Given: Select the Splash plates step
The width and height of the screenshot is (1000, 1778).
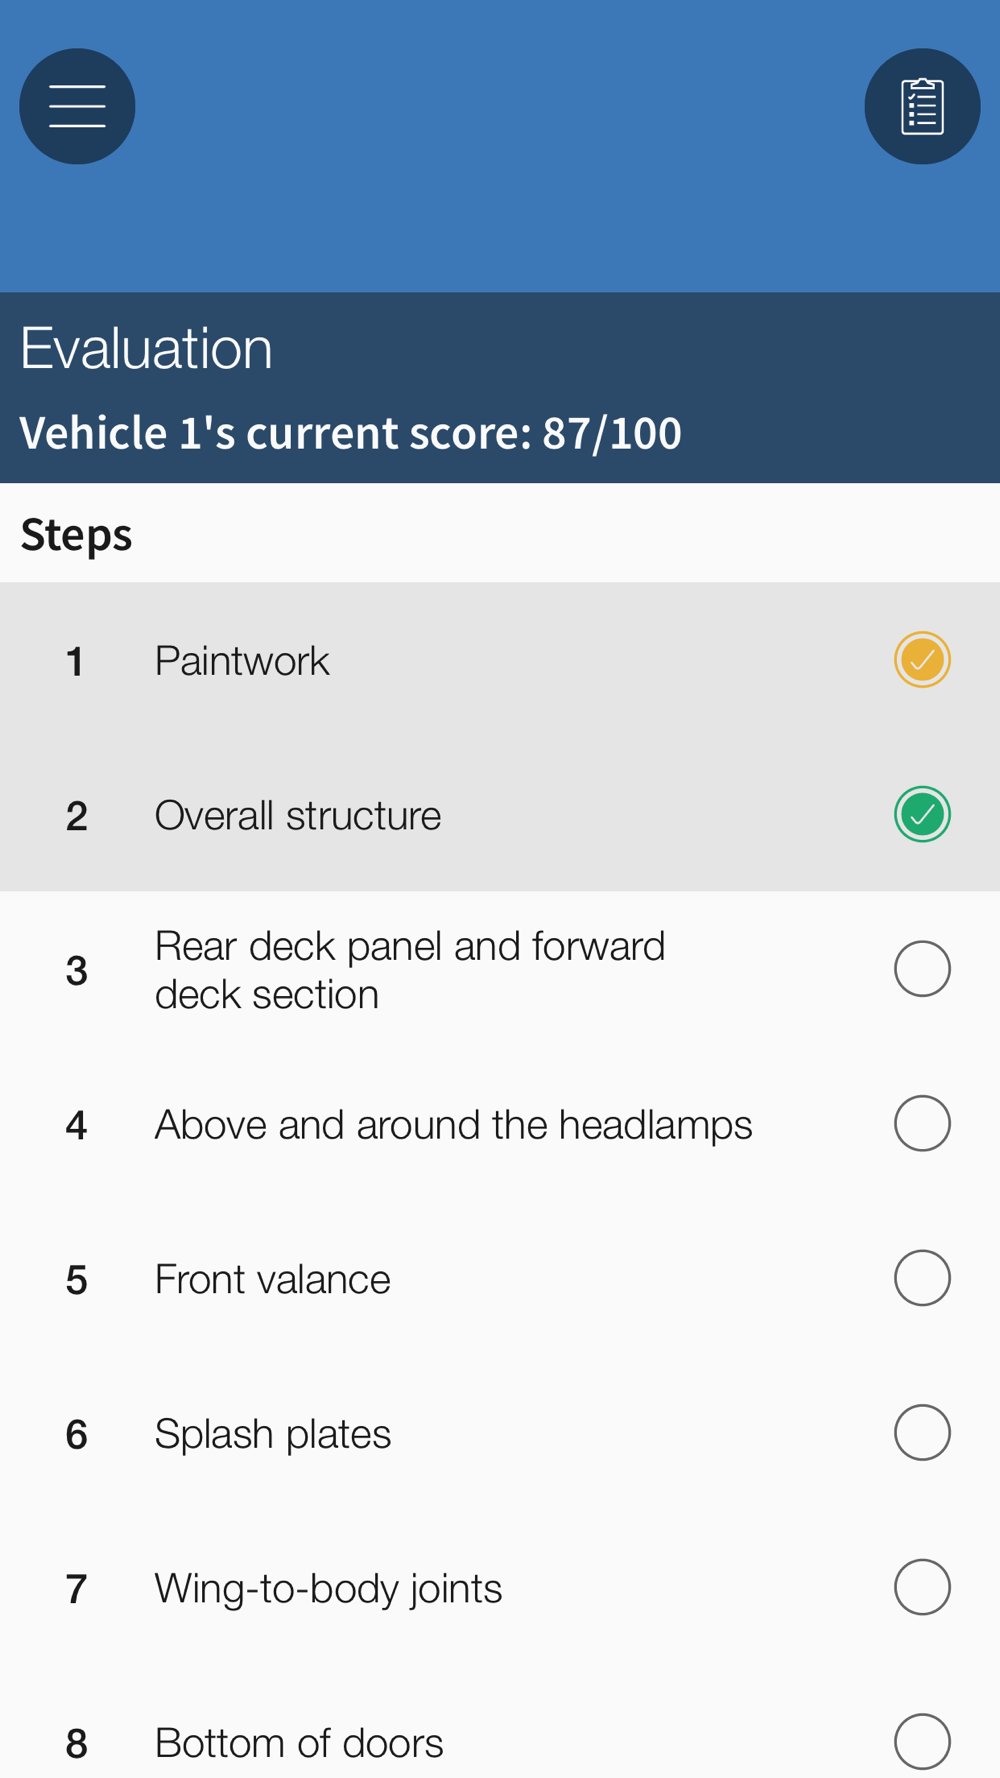Looking at the screenshot, I should coord(500,1433).
